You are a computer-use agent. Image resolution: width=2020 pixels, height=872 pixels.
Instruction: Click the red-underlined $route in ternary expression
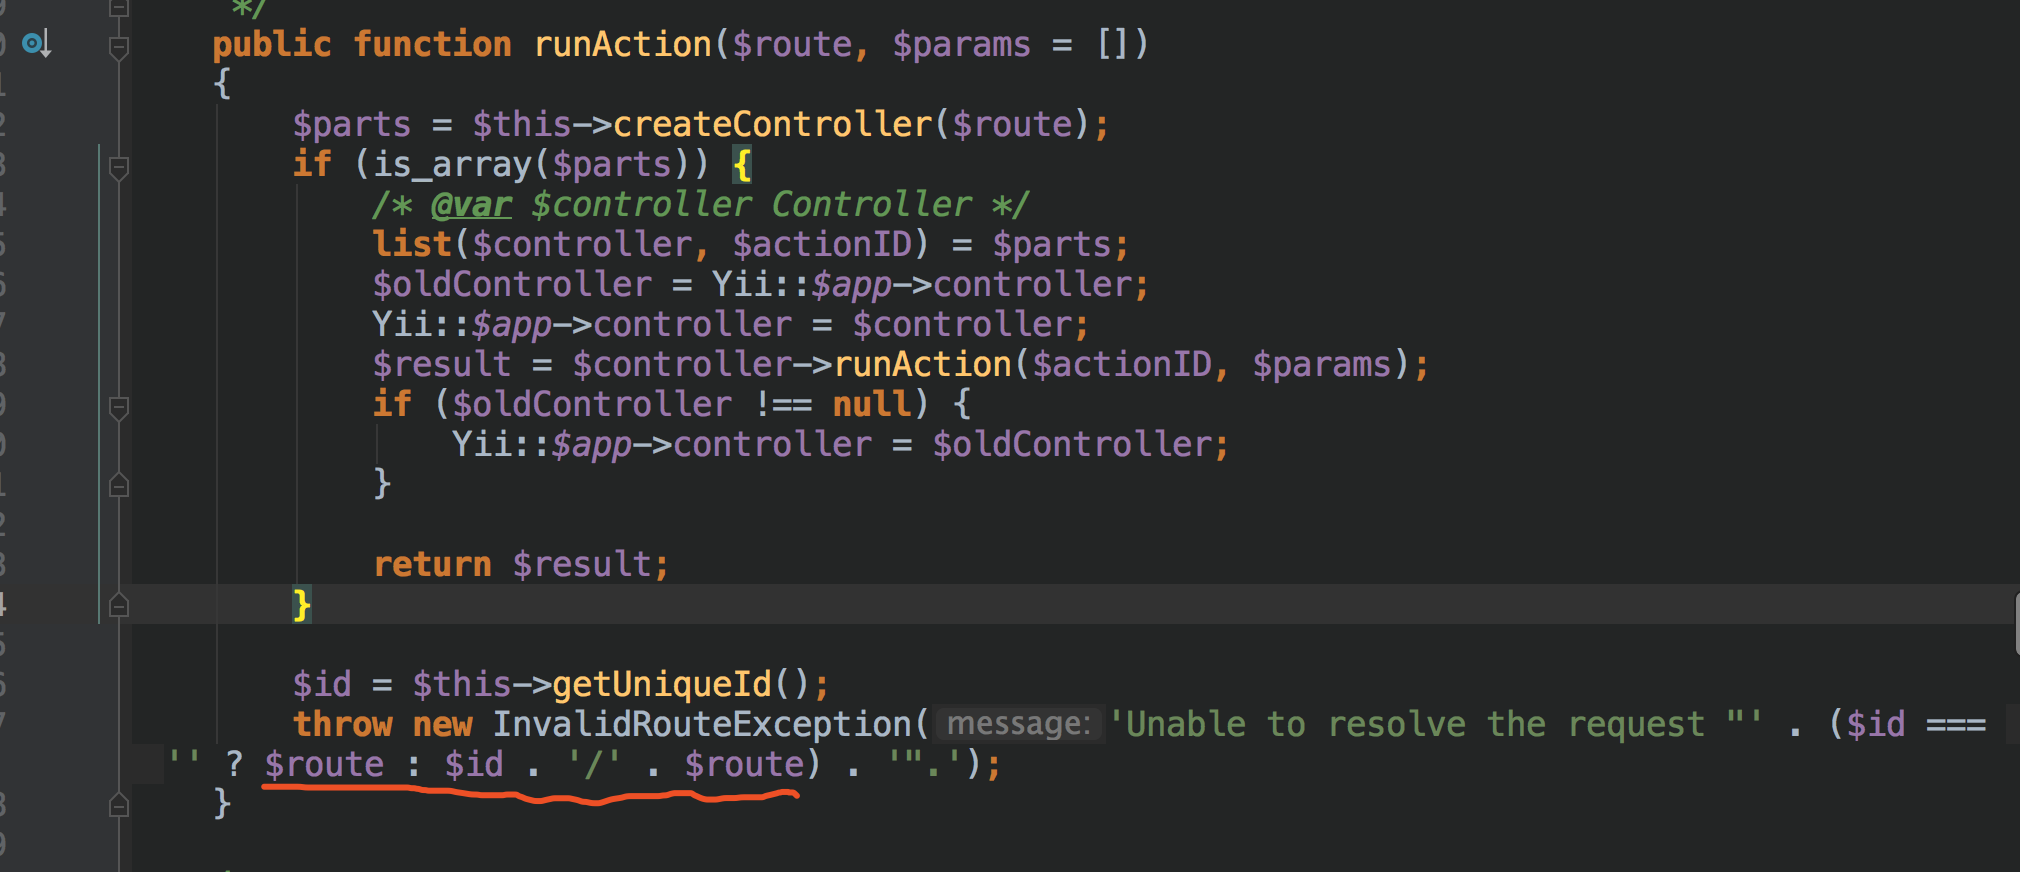click(x=324, y=764)
